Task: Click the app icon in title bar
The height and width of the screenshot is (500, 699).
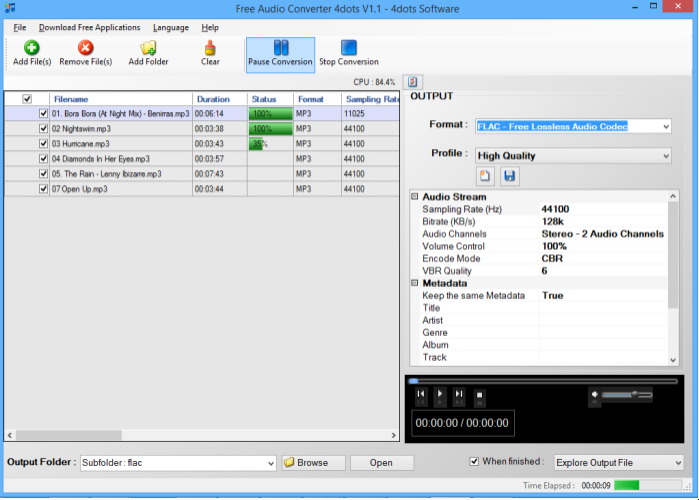Action: 9,8
